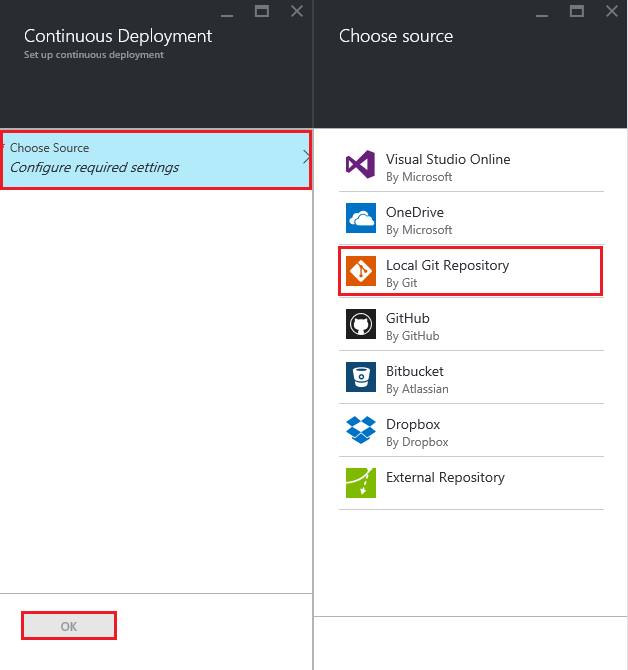Image resolution: width=628 pixels, height=670 pixels.
Task: Click the OneDrive cloud icon
Action: point(361,218)
